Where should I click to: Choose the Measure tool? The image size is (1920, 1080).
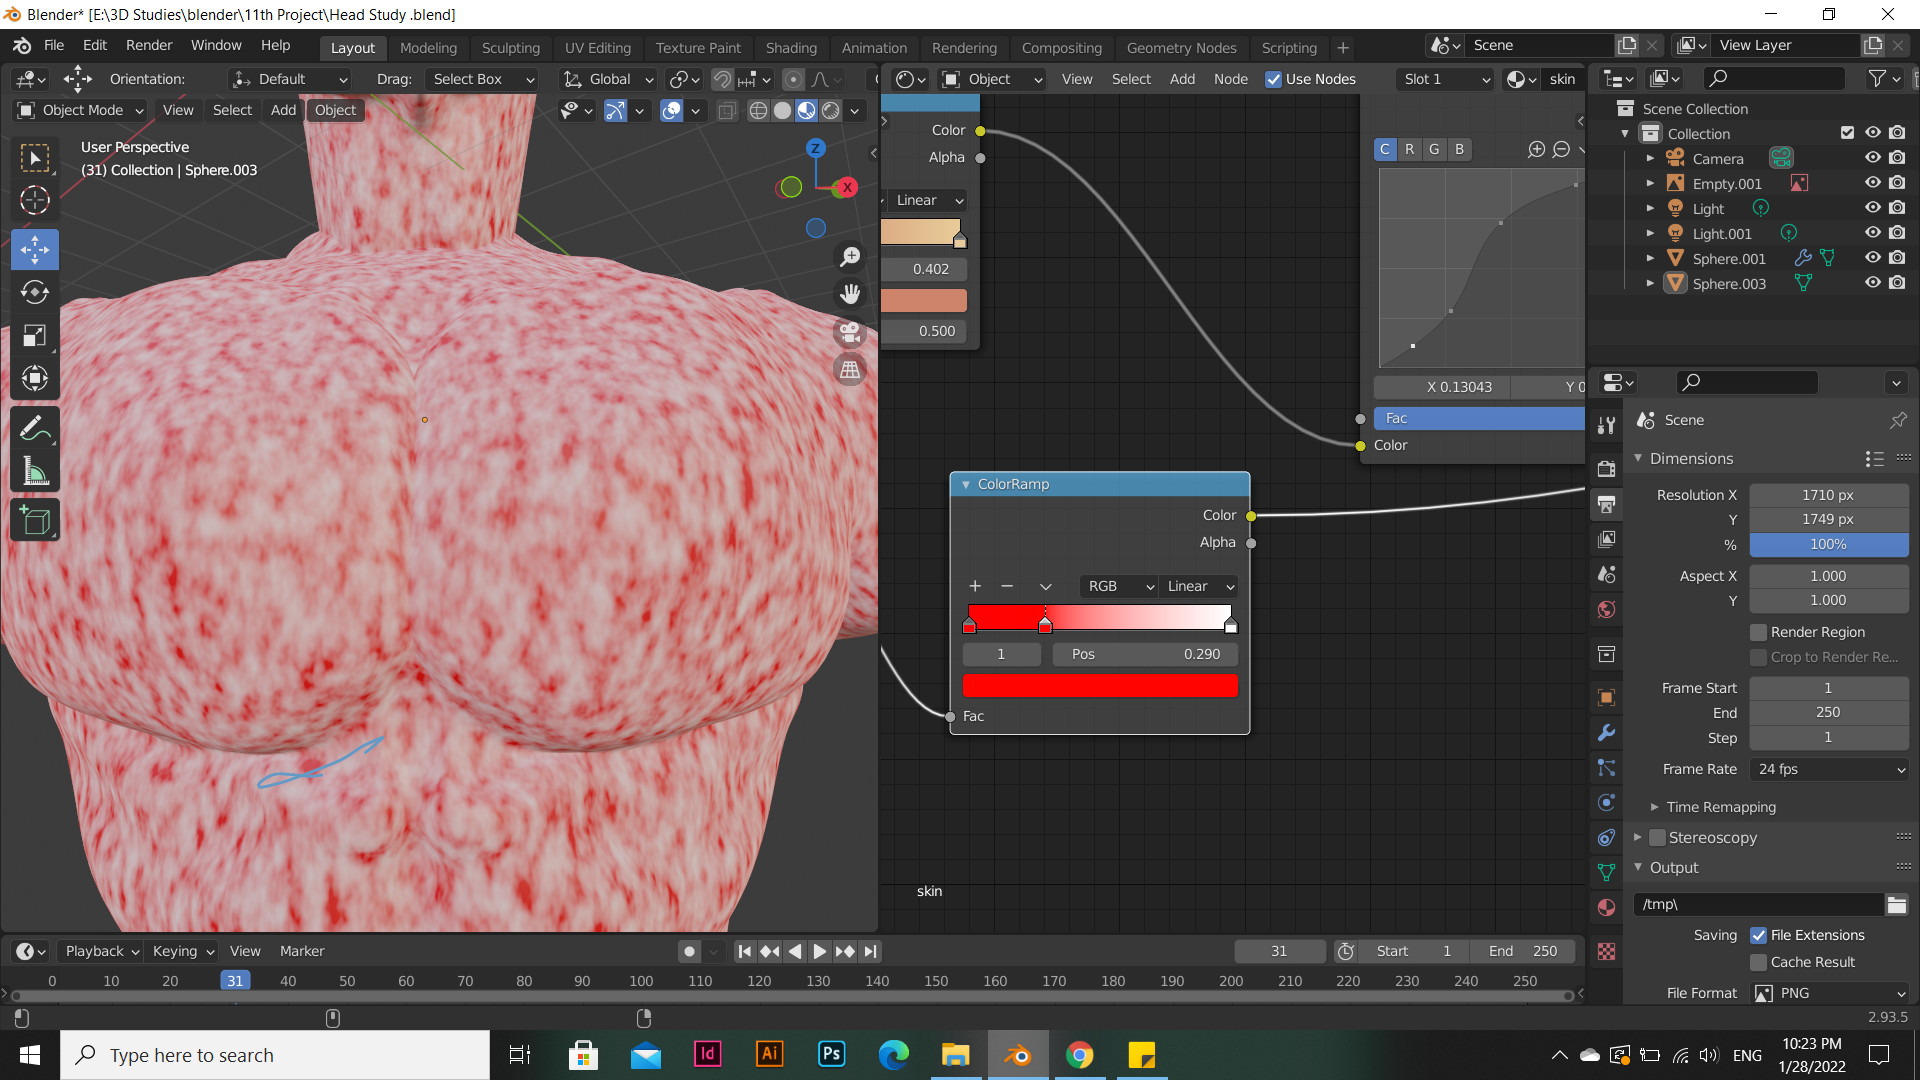(x=35, y=472)
